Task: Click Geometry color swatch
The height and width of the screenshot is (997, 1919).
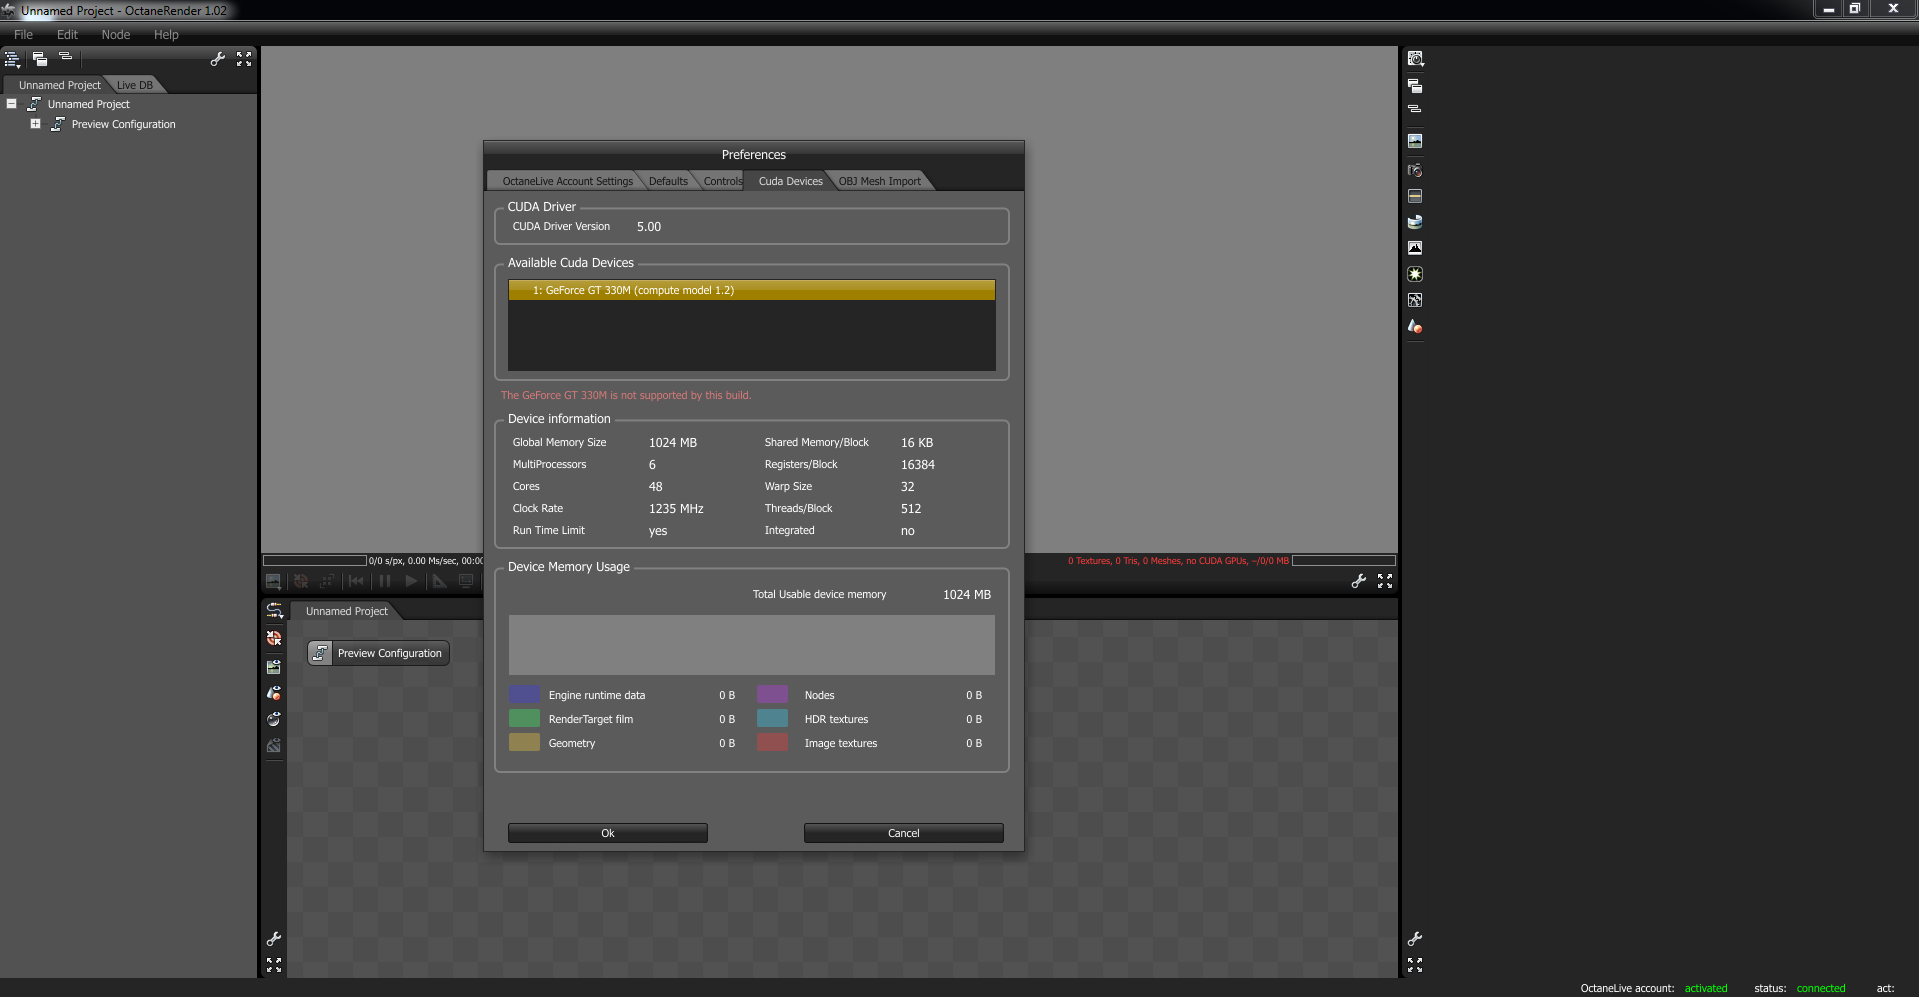Action: coord(524,743)
